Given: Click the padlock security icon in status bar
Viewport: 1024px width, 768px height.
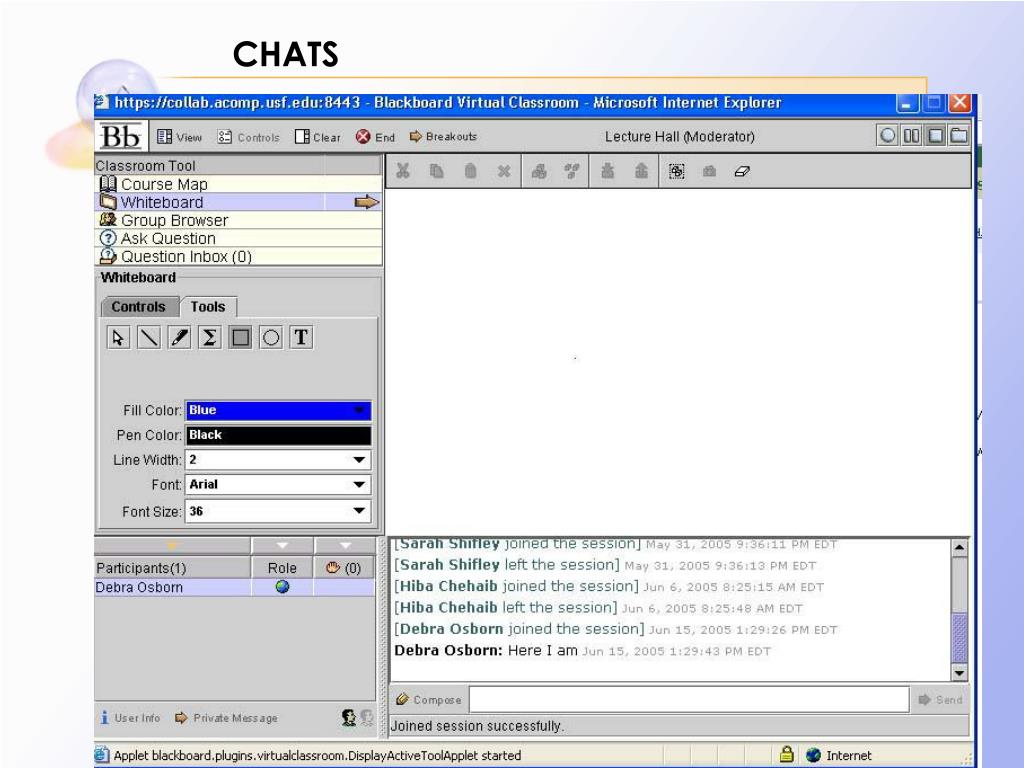Looking at the screenshot, I should pyautogui.click(x=787, y=754).
